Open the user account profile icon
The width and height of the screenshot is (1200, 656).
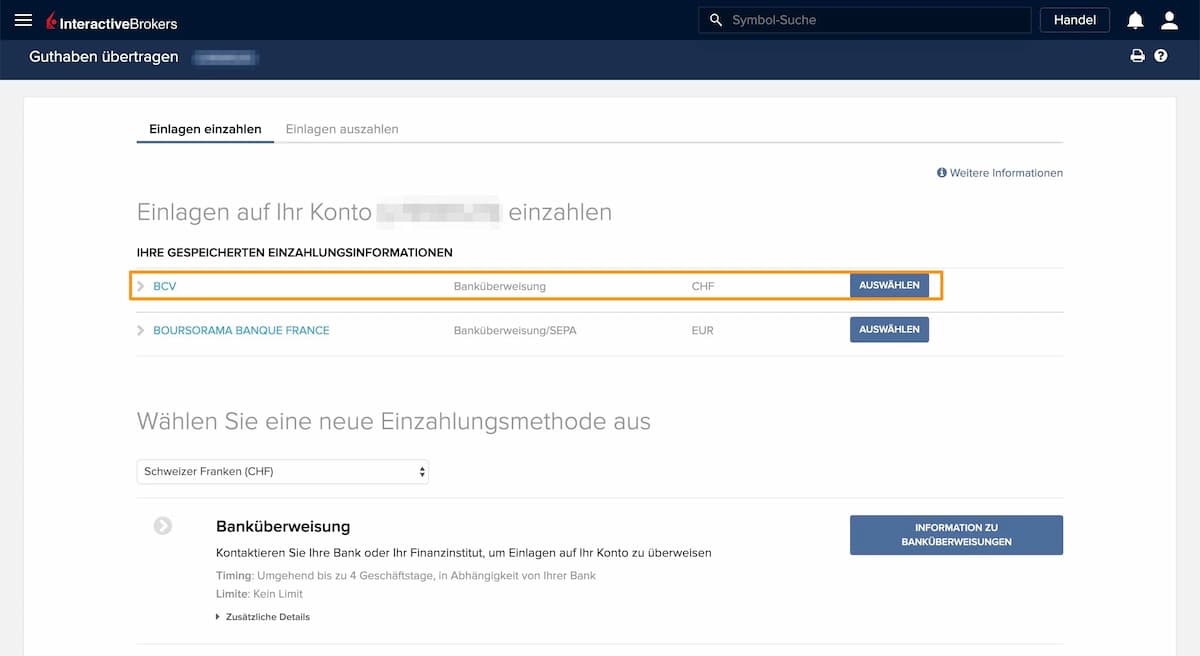click(x=1169, y=20)
